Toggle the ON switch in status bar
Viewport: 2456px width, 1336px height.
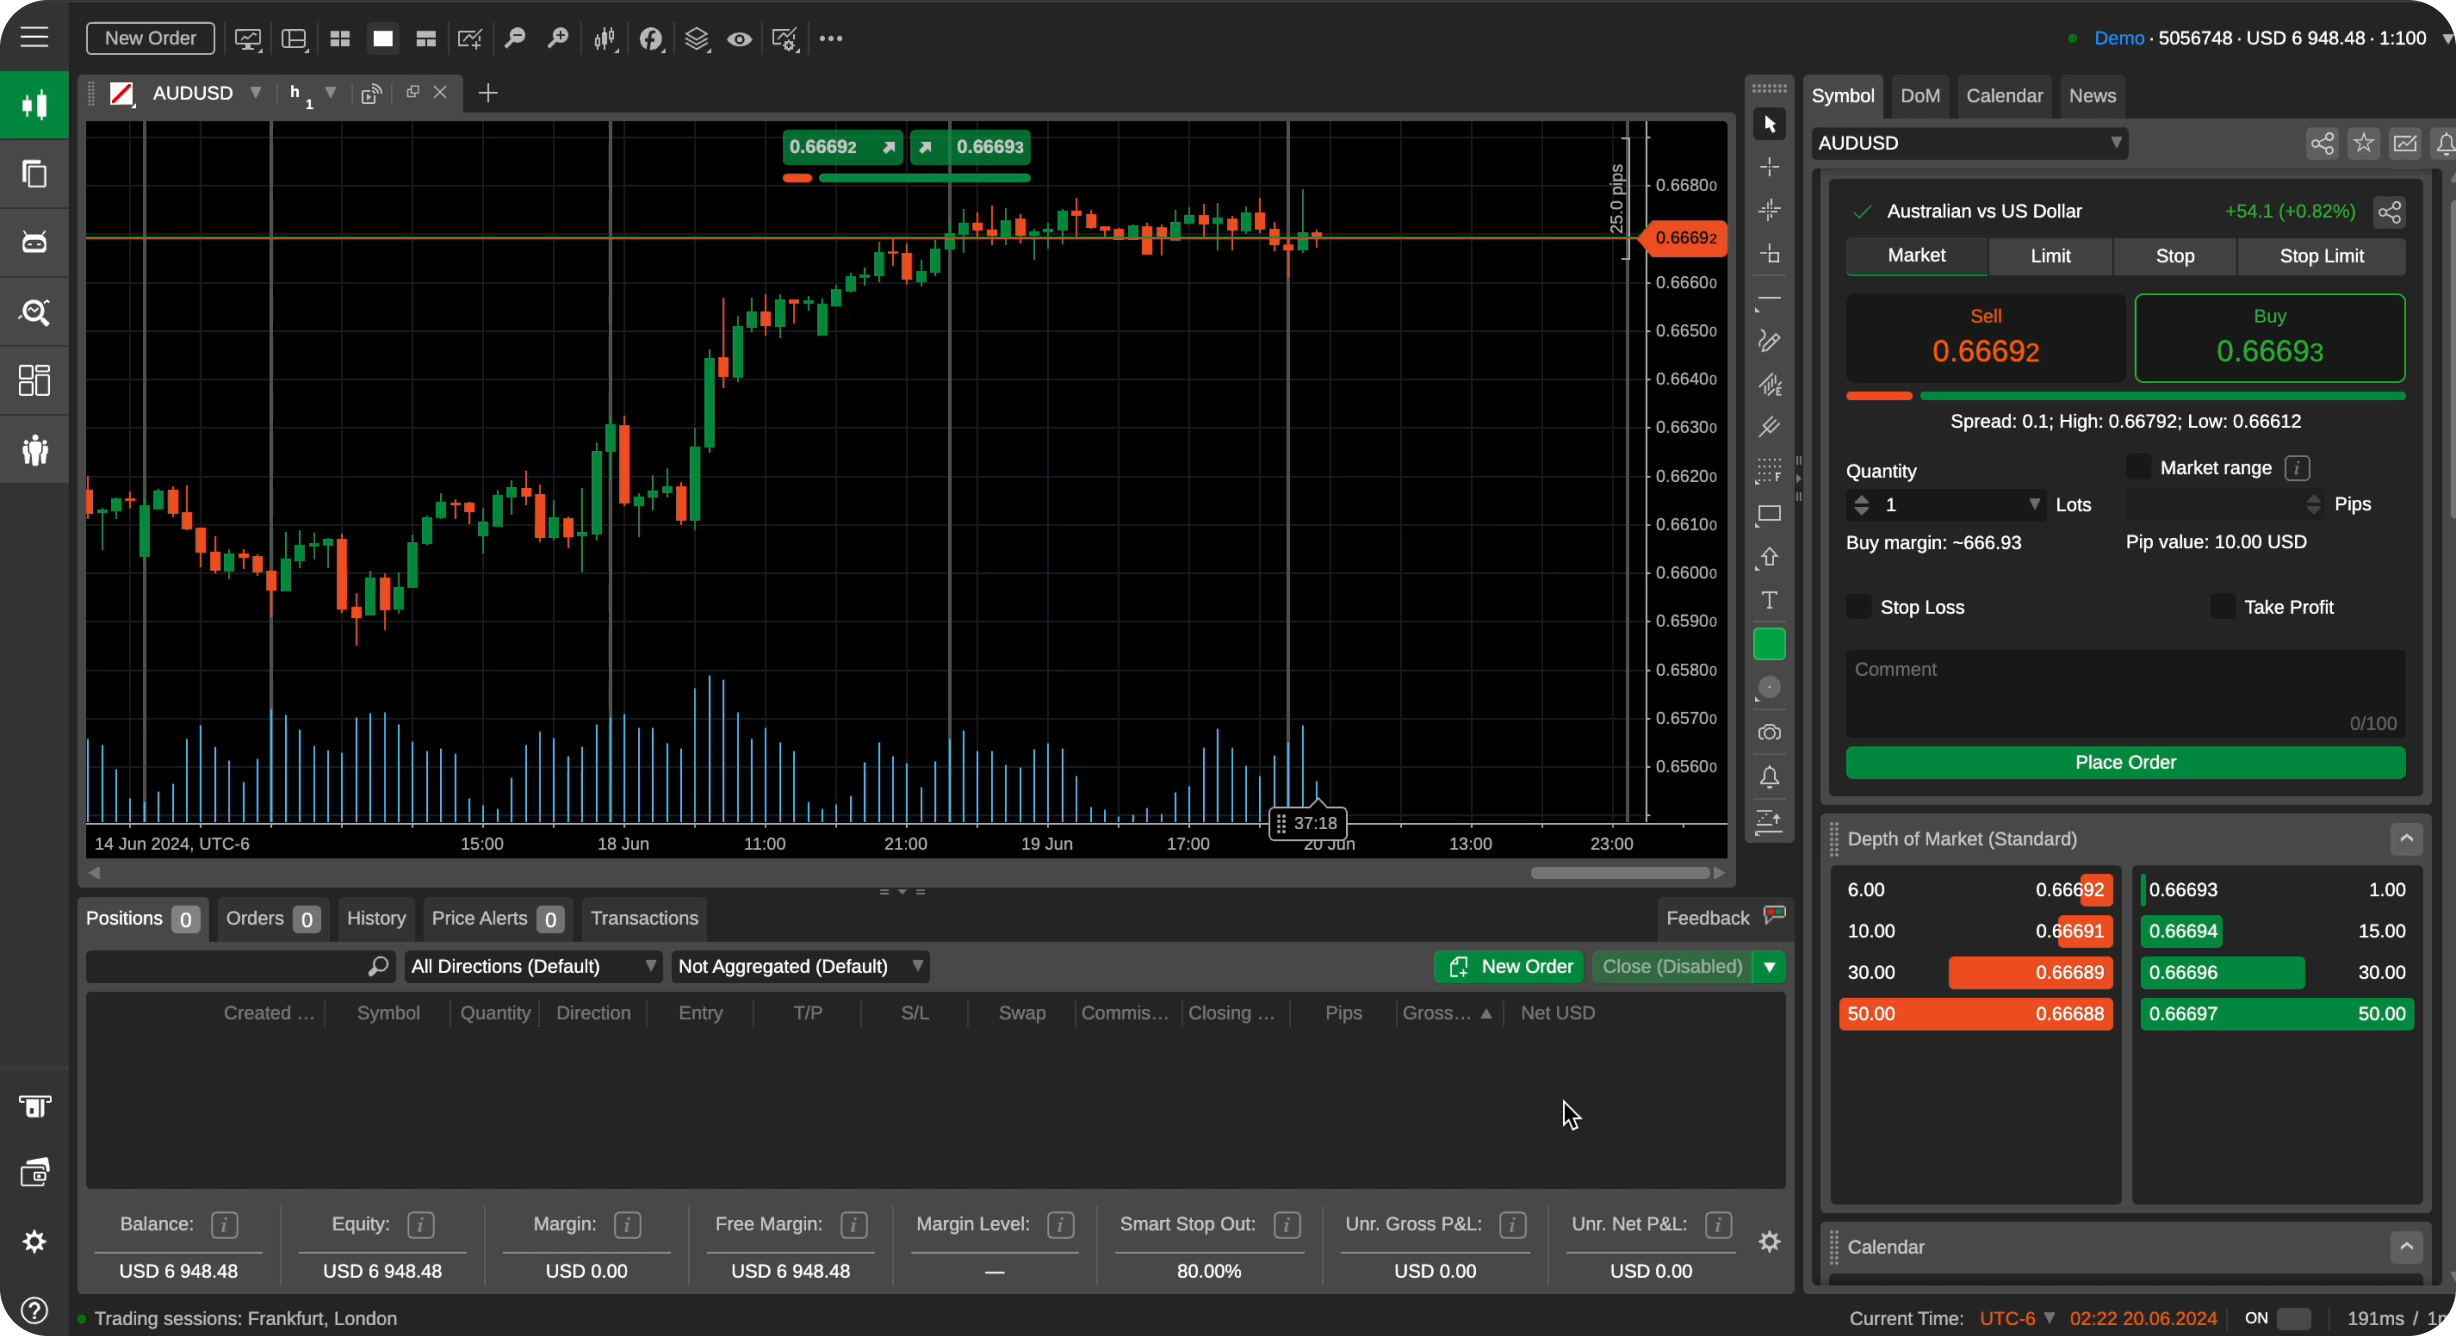point(2294,1318)
